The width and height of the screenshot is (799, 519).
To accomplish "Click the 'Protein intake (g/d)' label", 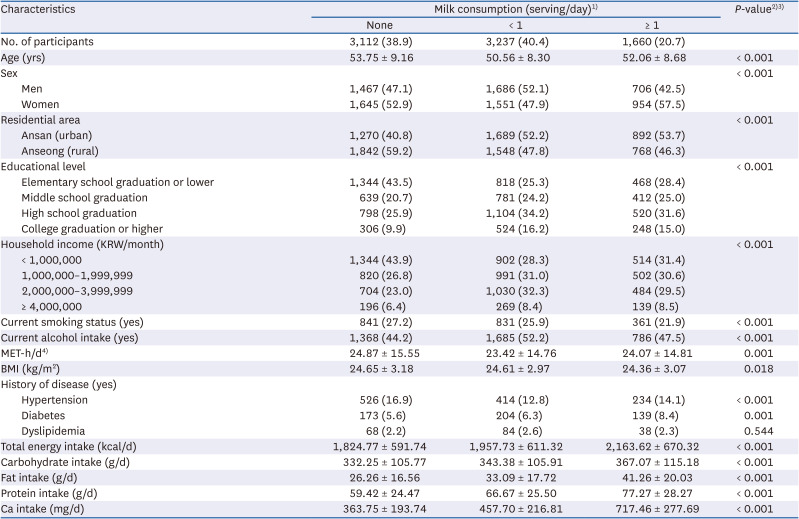I will (x=49, y=494).
